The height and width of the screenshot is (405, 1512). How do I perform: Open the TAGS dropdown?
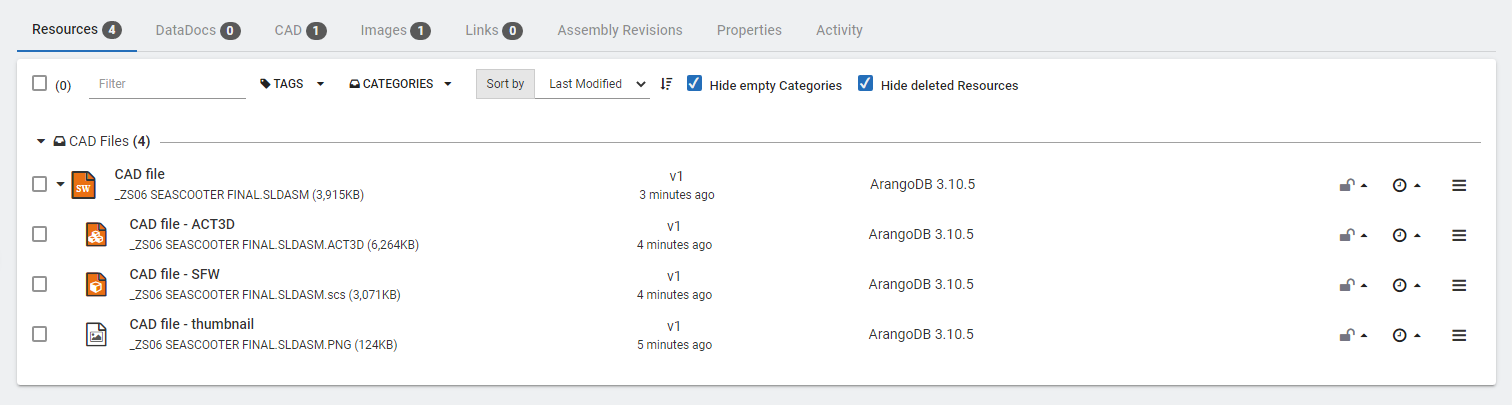(x=292, y=84)
